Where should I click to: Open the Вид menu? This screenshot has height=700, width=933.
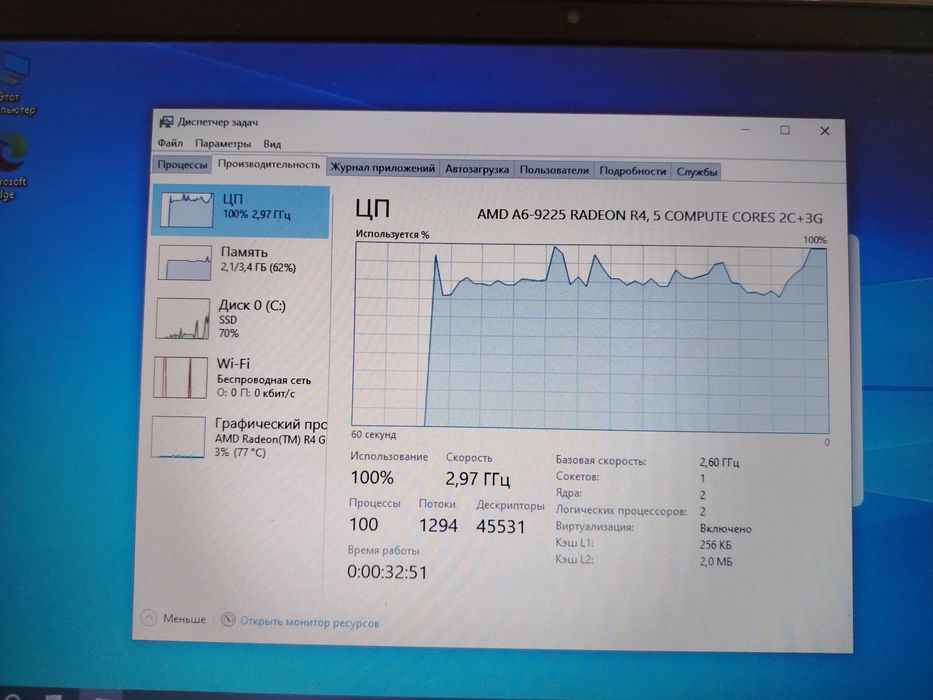click(272, 144)
